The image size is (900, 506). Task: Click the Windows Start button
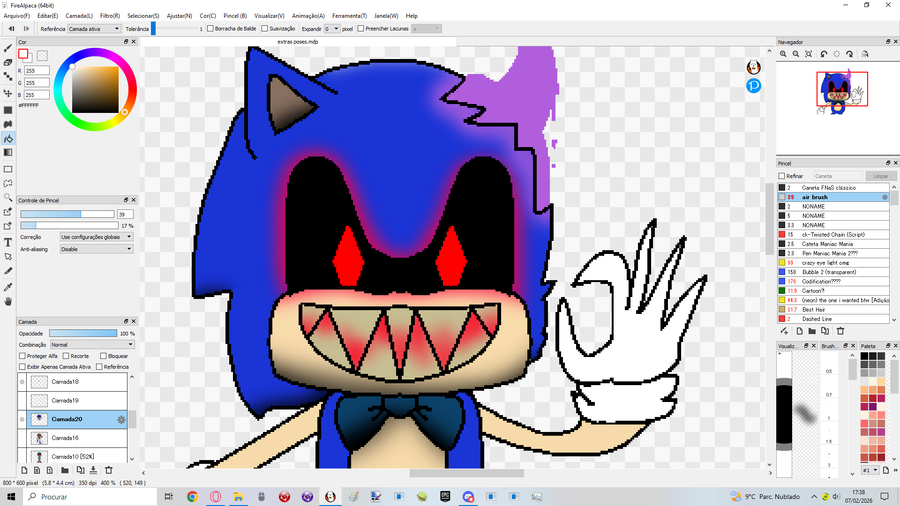pyautogui.click(x=10, y=497)
